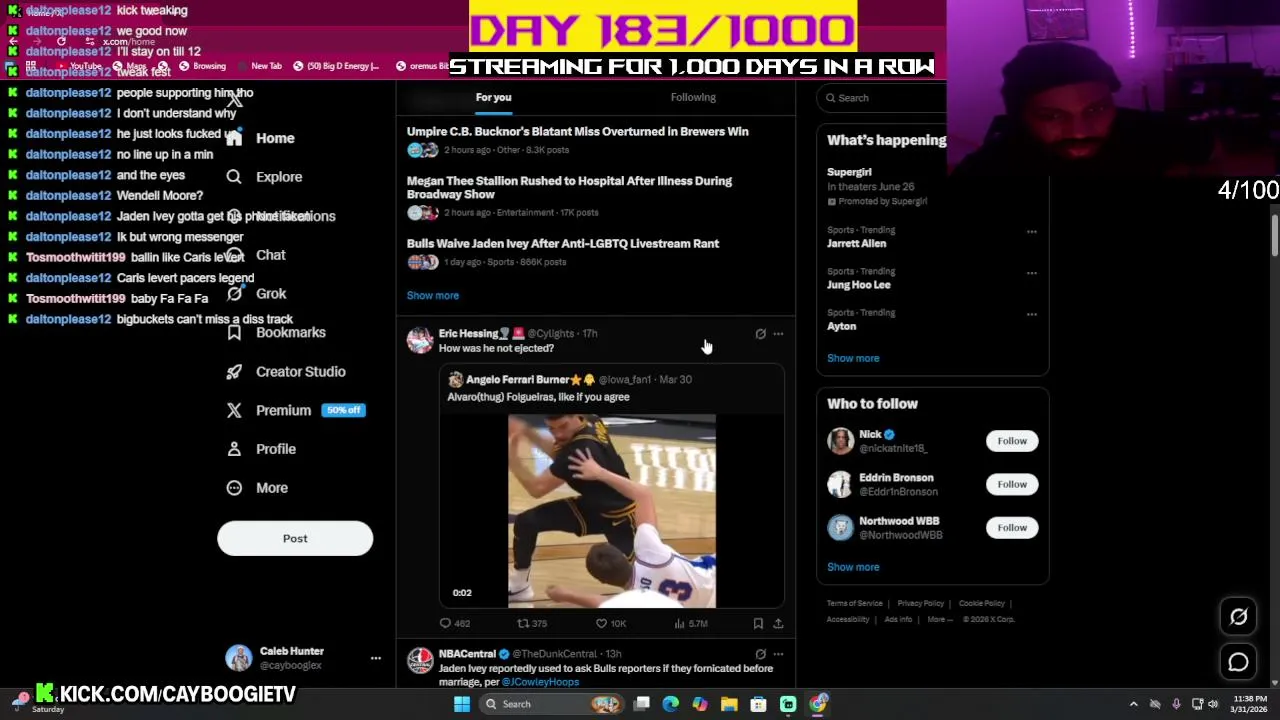Show more accounts in Who to follow
The image size is (1280, 720).
tap(853, 567)
